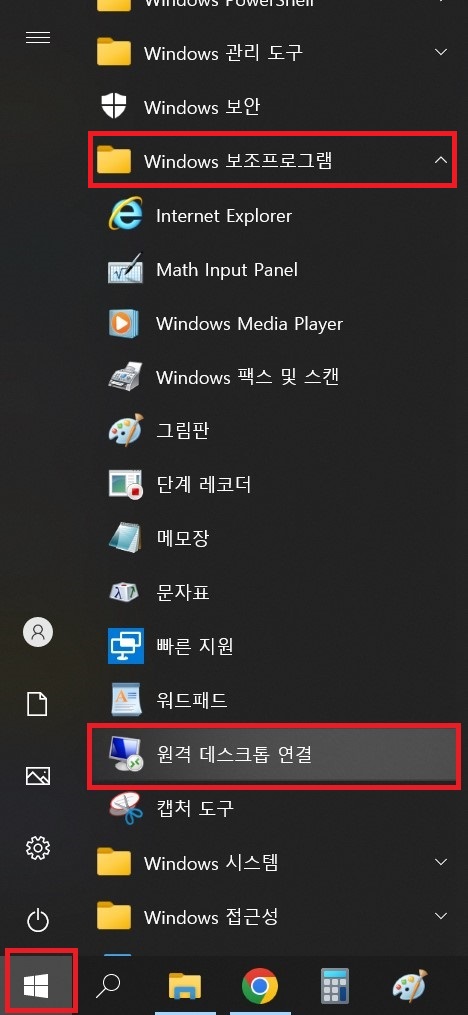The width and height of the screenshot is (468, 1015).
Task: Click the Math Input Panel text
Action: point(227,269)
